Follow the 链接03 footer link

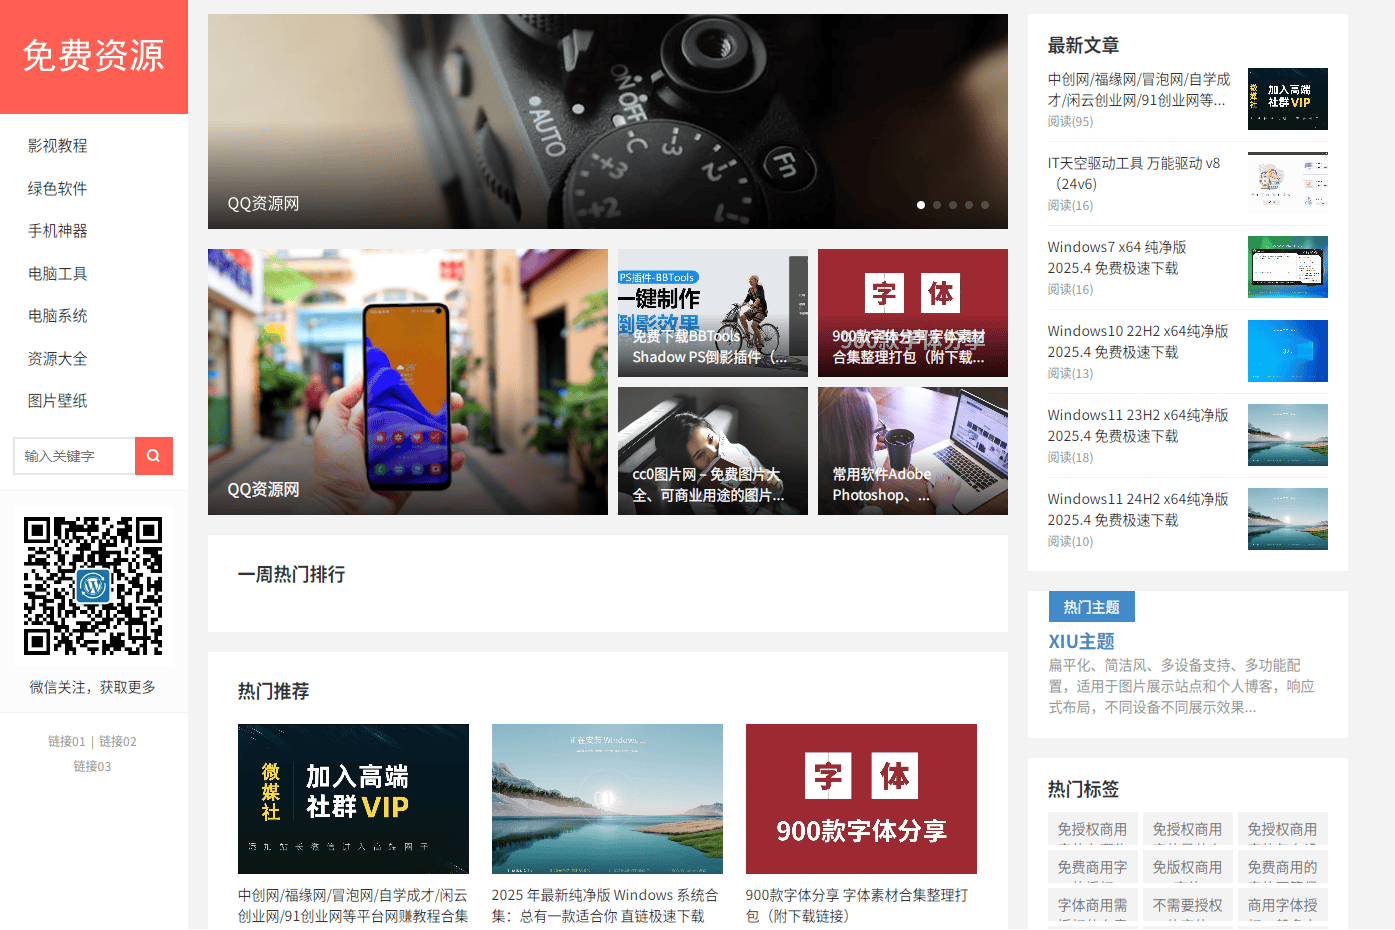pos(92,767)
